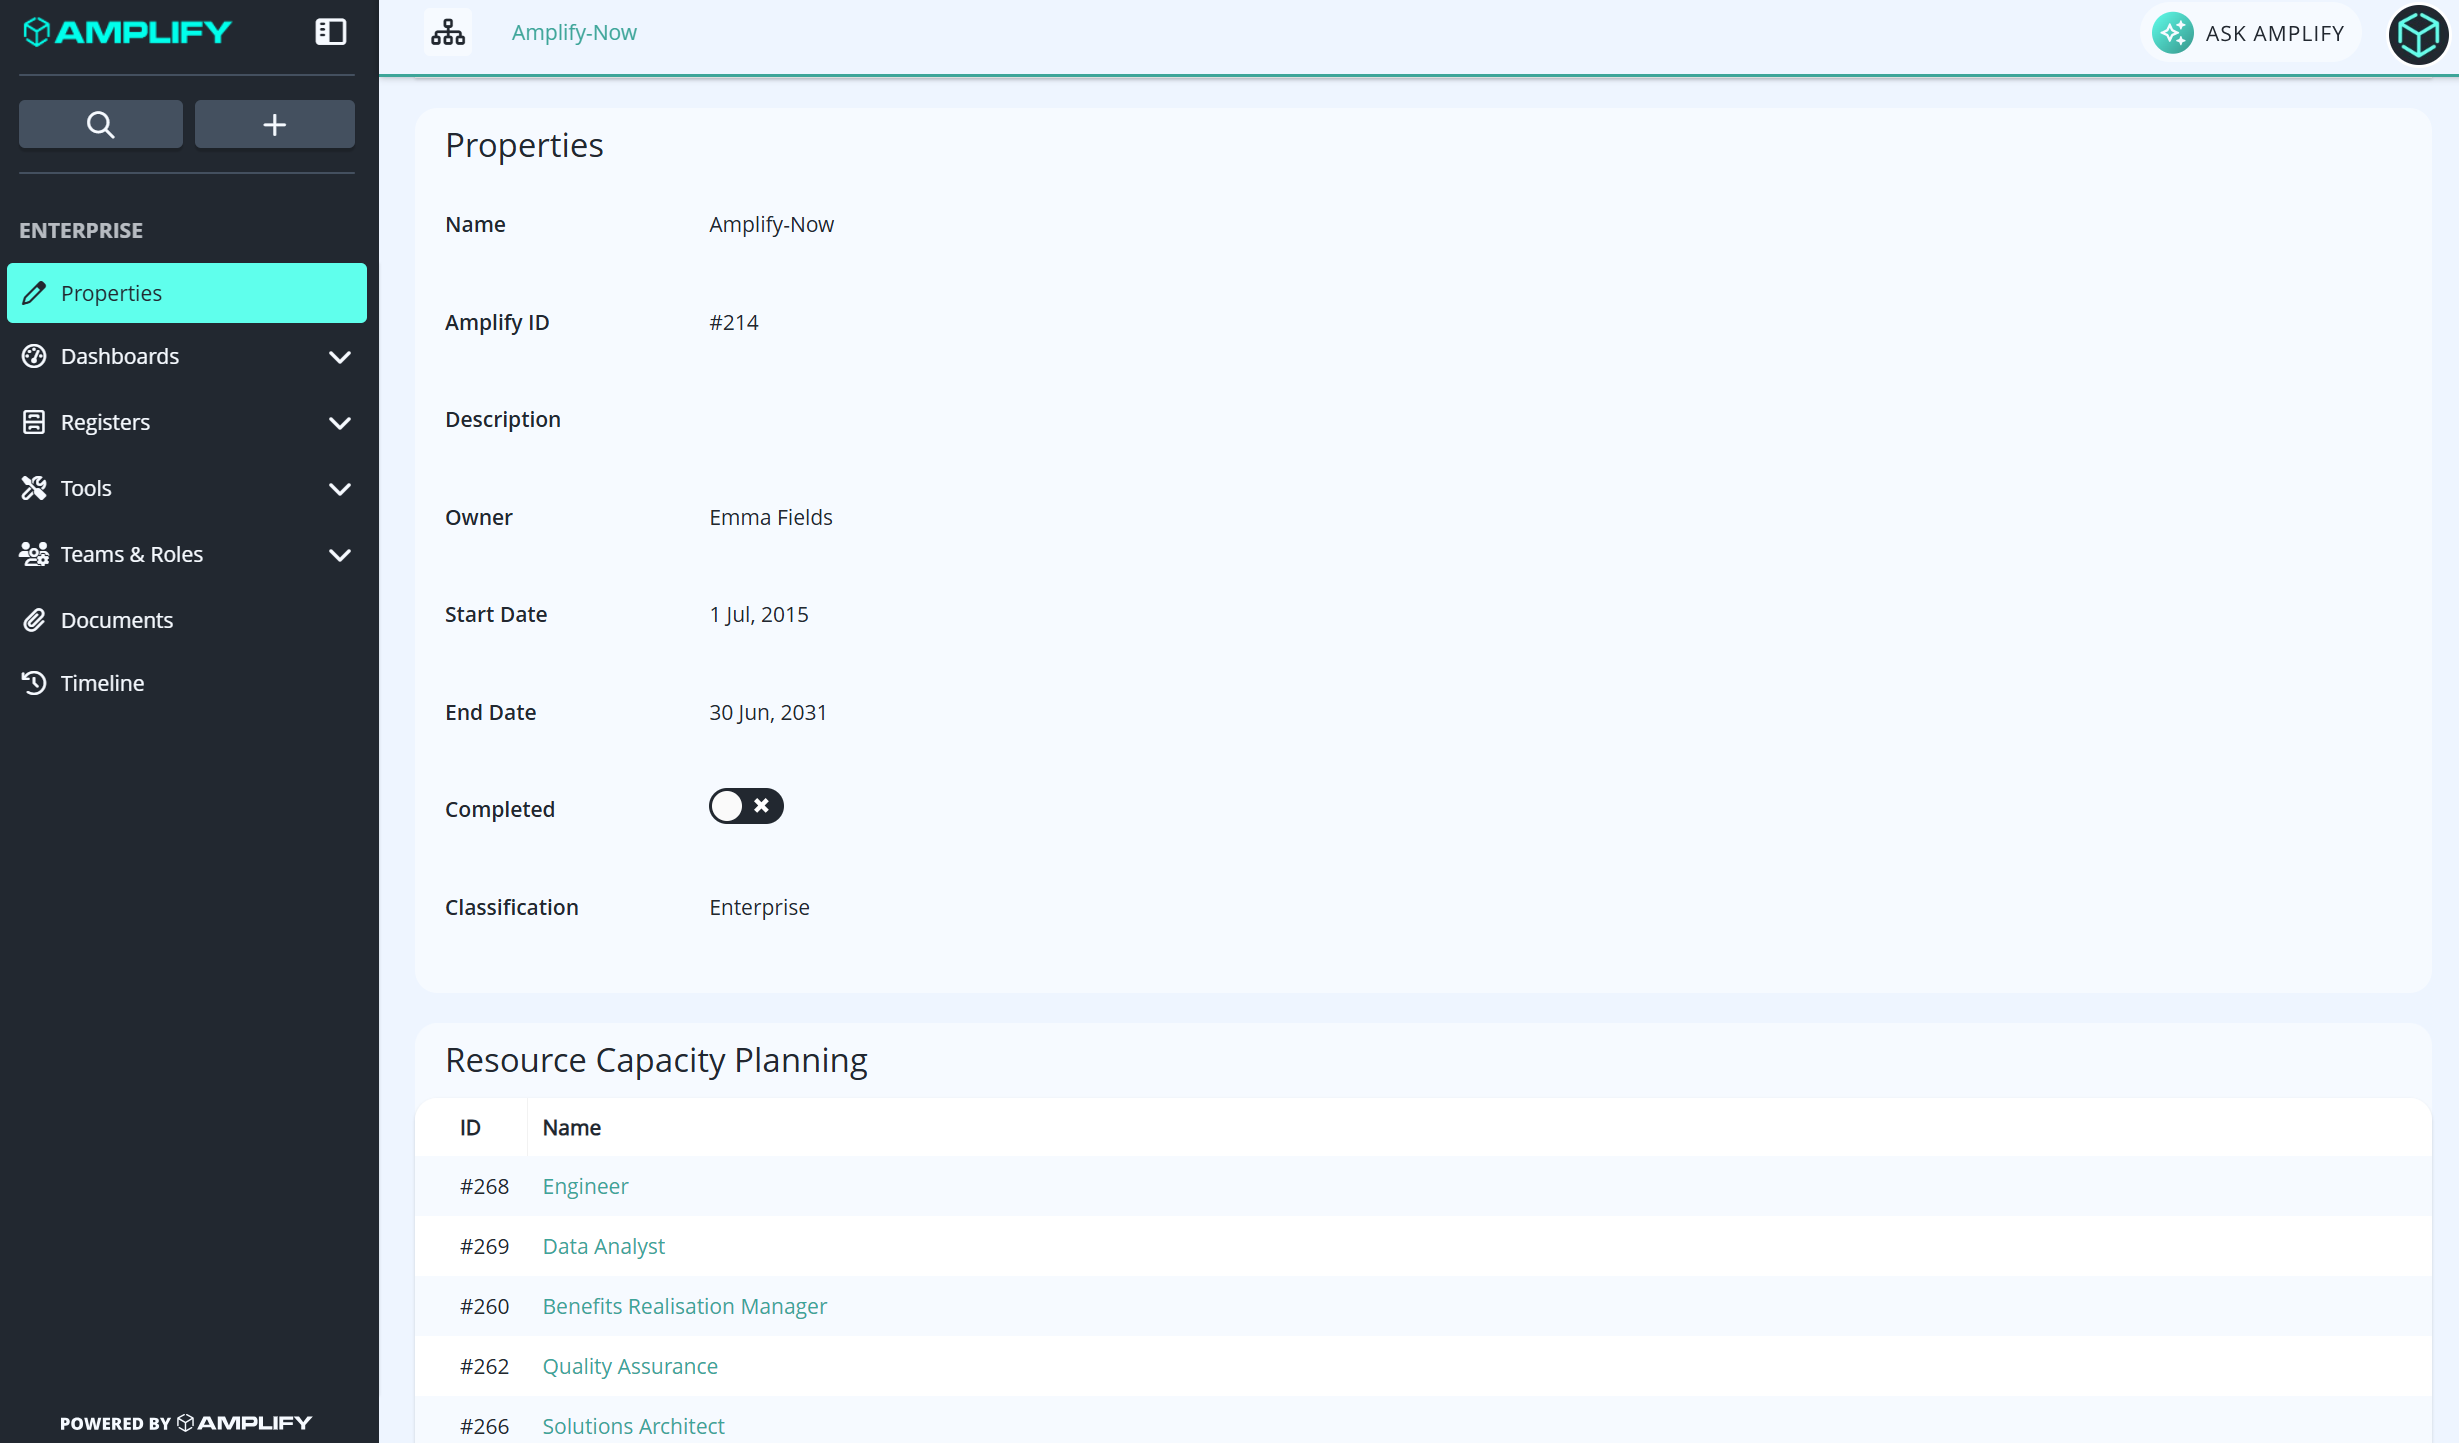
Task: Click the ASK AMPLIFY button label
Action: tap(2275, 33)
